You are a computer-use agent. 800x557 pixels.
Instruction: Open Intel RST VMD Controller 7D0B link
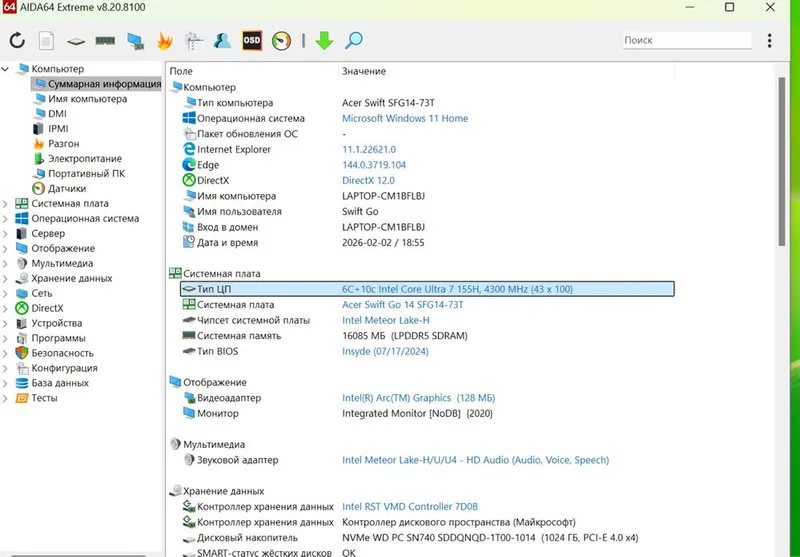click(410, 507)
